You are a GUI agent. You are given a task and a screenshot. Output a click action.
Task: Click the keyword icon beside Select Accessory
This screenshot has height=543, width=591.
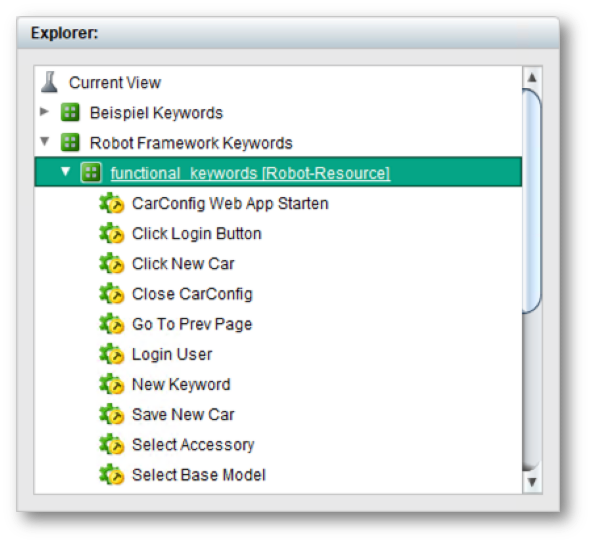112,444
